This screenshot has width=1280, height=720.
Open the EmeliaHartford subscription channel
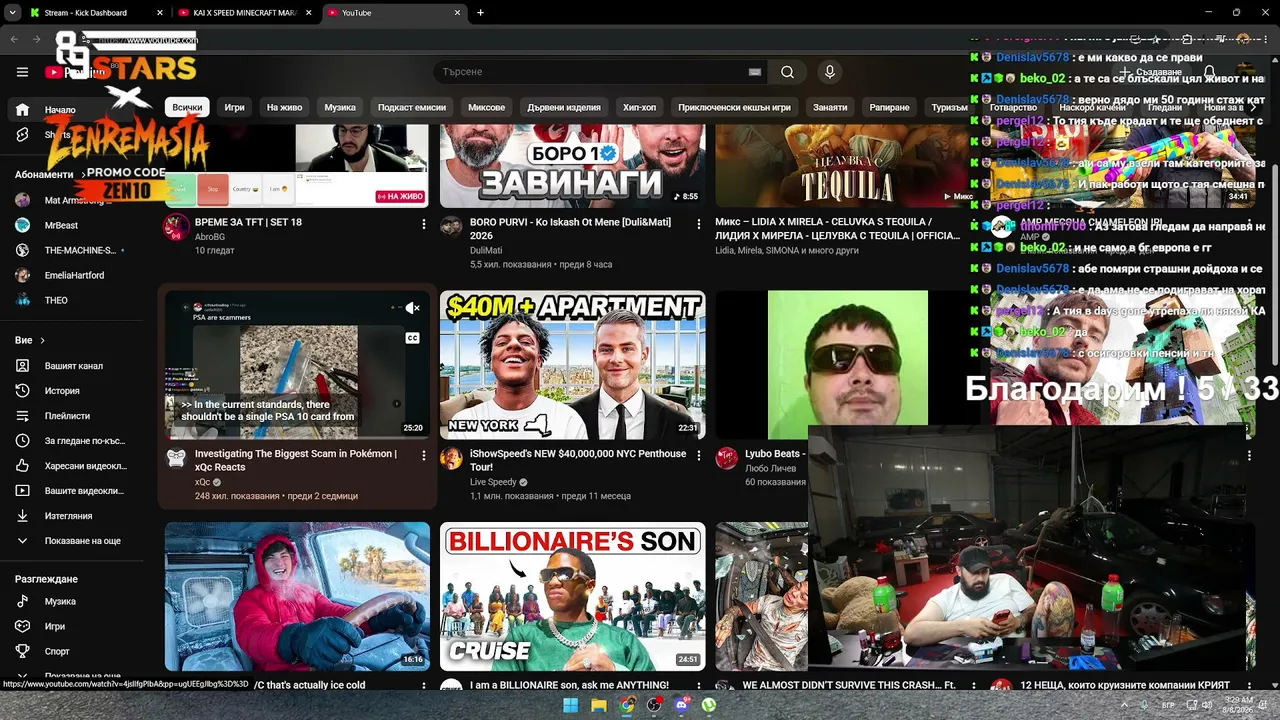pyautogui.click(x=72, y=275)
